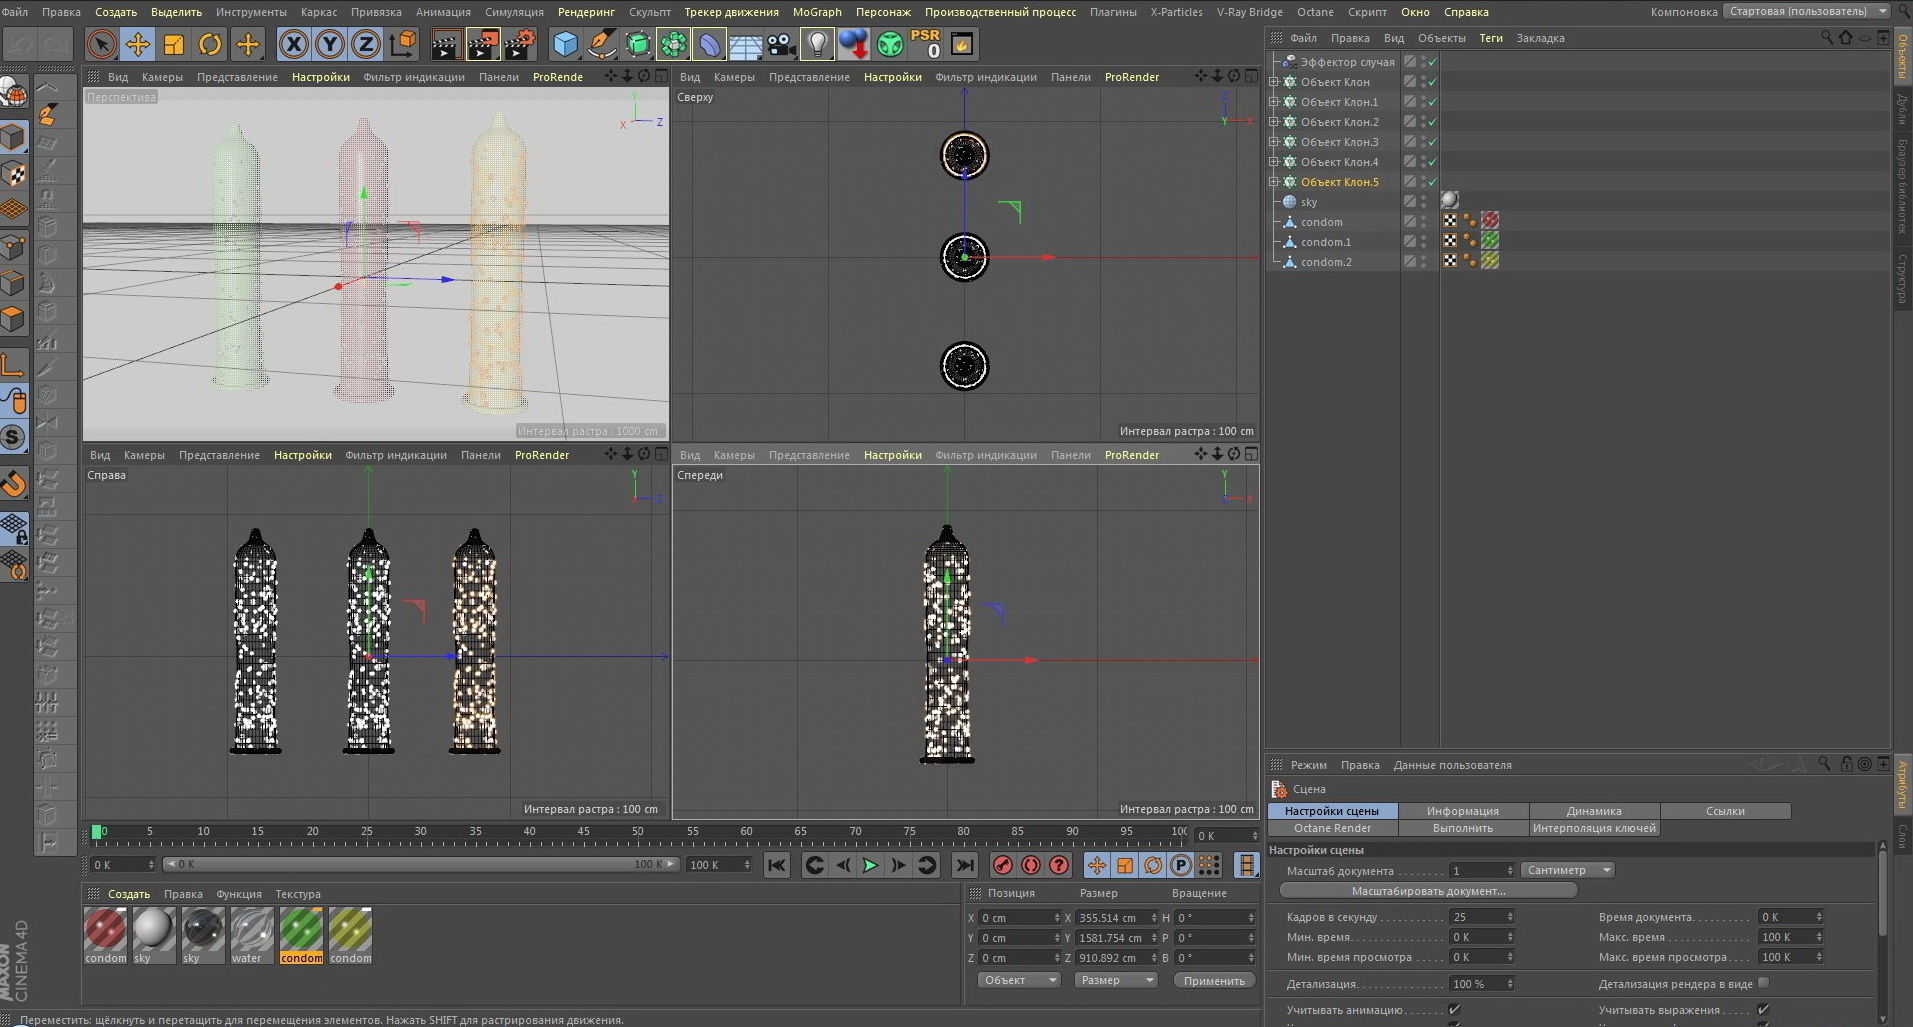Expand the Объект Клон.5 tree node
Image resolution: width=1913 pixels, height=1027 pixels.
(1273, 182)
